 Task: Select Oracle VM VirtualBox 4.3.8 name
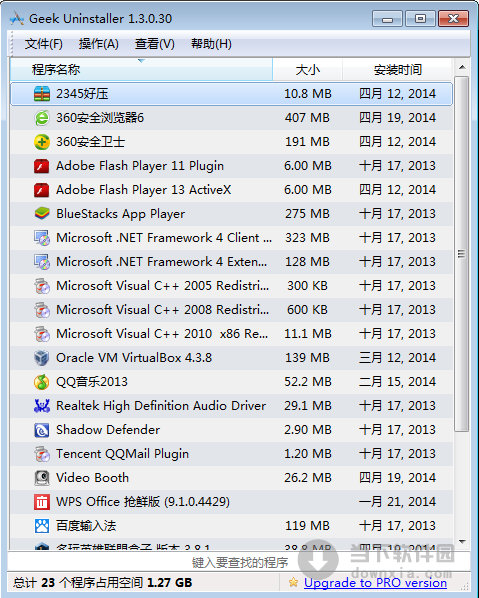[x=134, y=358]
